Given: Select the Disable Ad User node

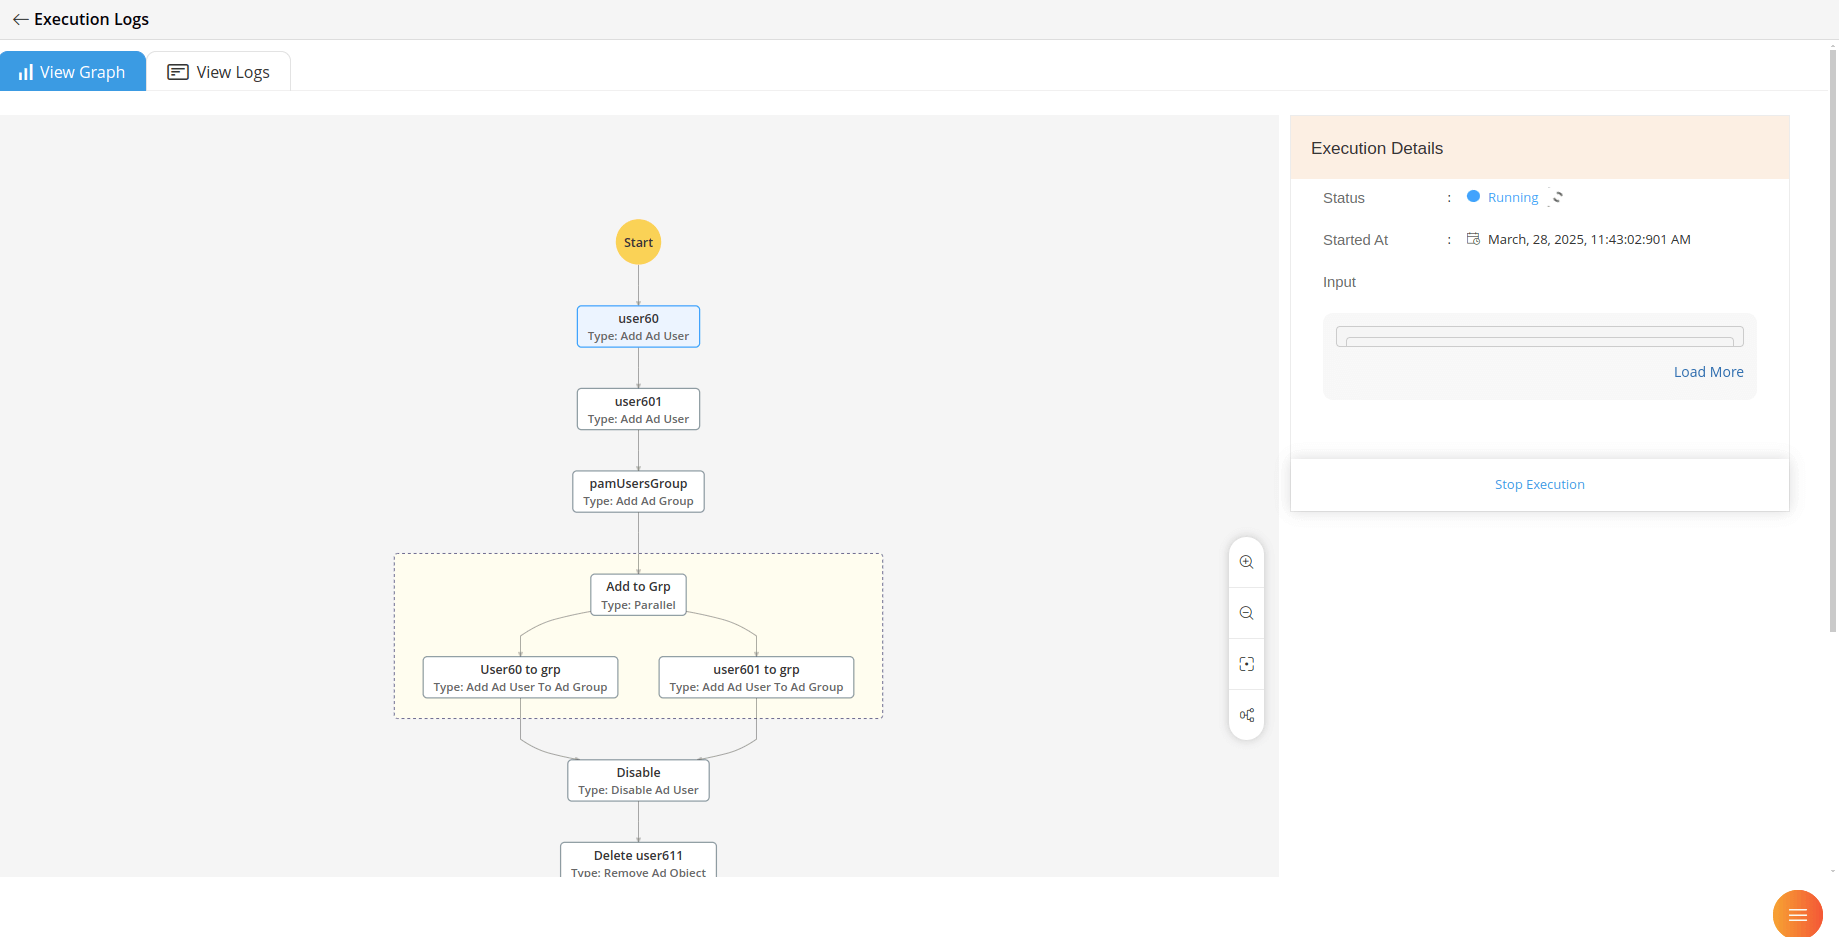Looking at the screenshot, I should [638, 779].
